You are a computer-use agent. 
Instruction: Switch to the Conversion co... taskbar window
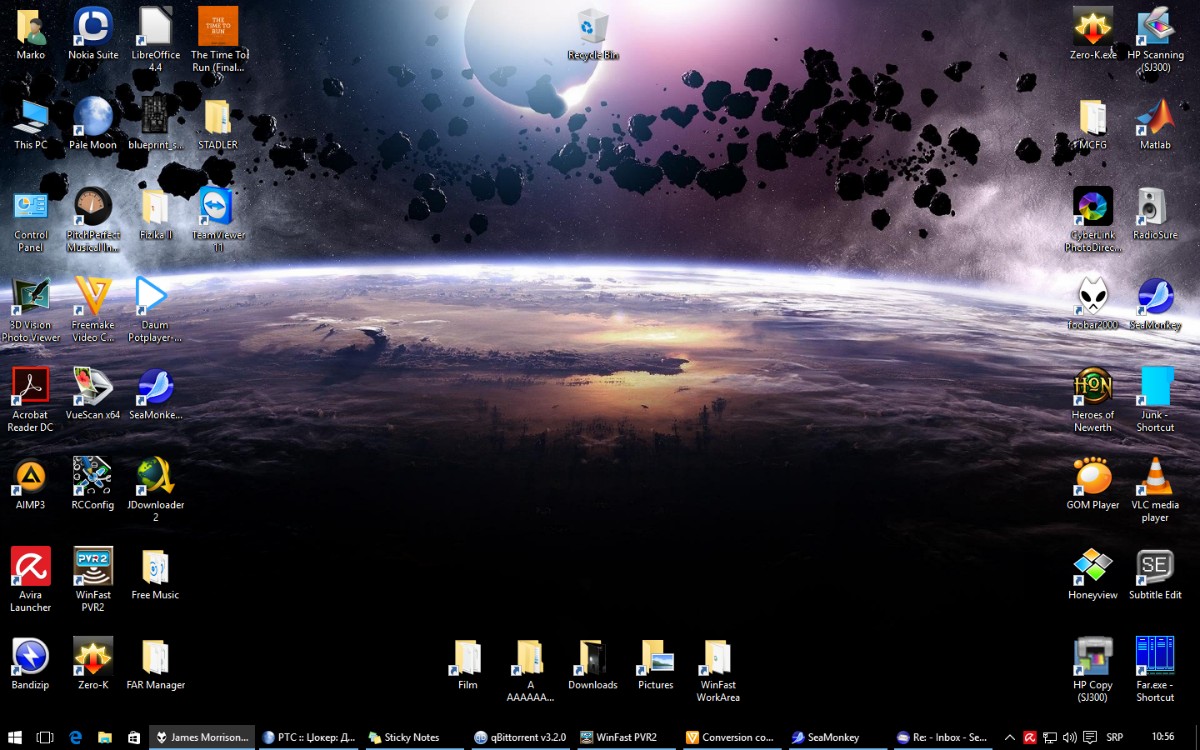(x=732, y=737)
